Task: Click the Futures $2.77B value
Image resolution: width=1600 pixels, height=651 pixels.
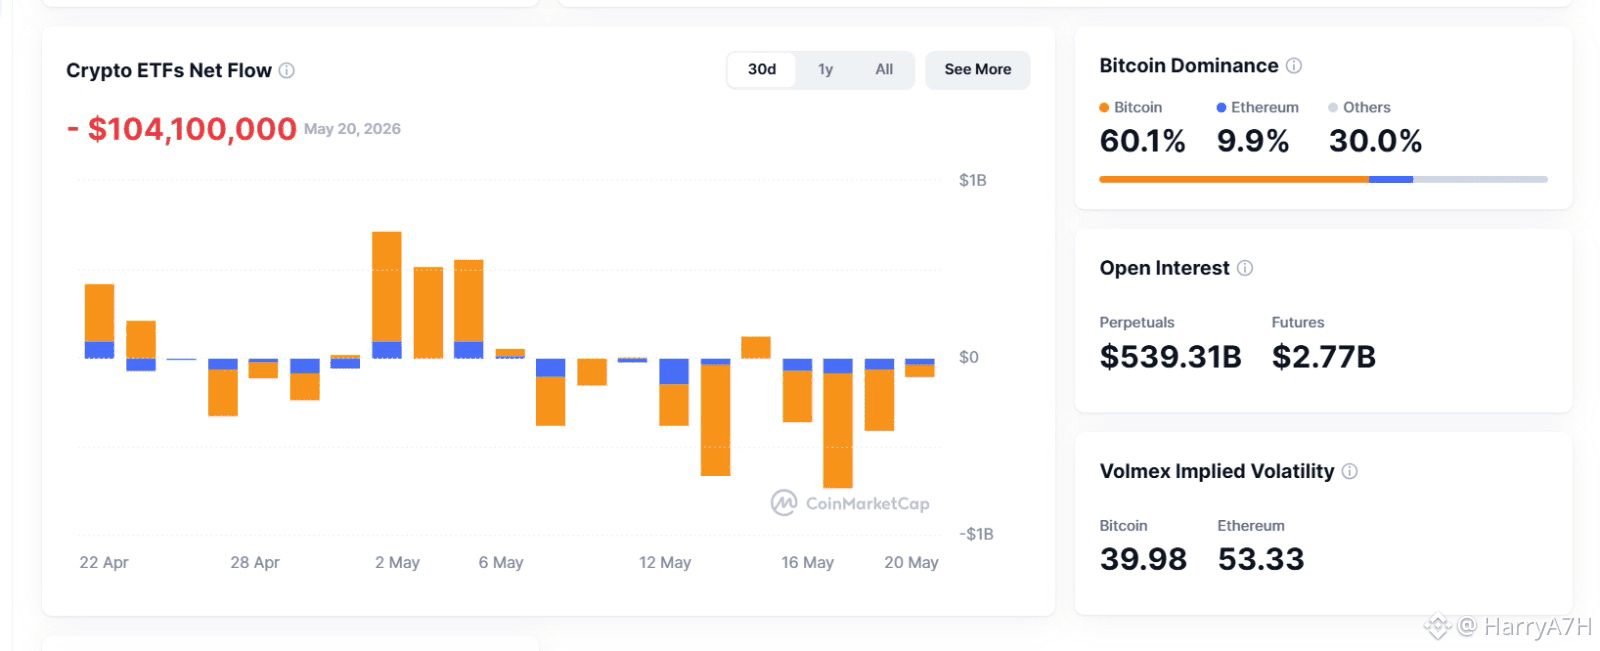Action: point(1324,357)
